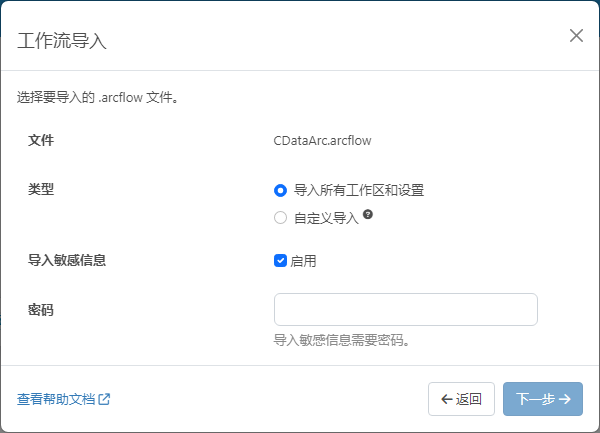Viewport: 600px width, 433px height.
Task: Click the 导入敏感信息 row label
Action: pyautogui.click(x=67, y=260)
